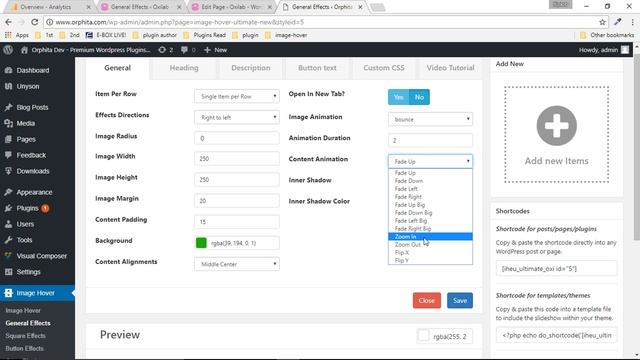640x360 pixels.
Task: Click the posts/pages shortcode field
Action: point(556,269)
